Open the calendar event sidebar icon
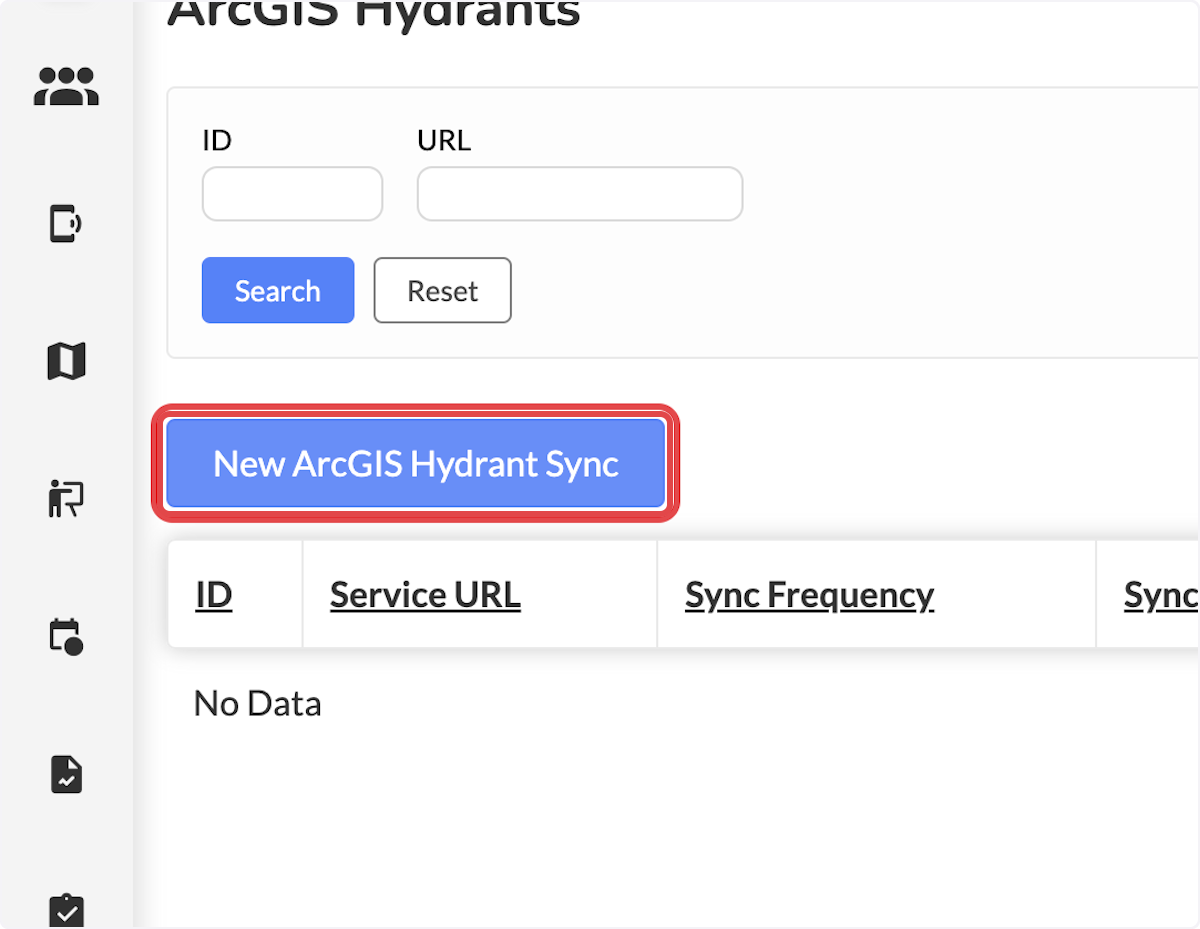The image size is (1200, 929). point(66,636)
